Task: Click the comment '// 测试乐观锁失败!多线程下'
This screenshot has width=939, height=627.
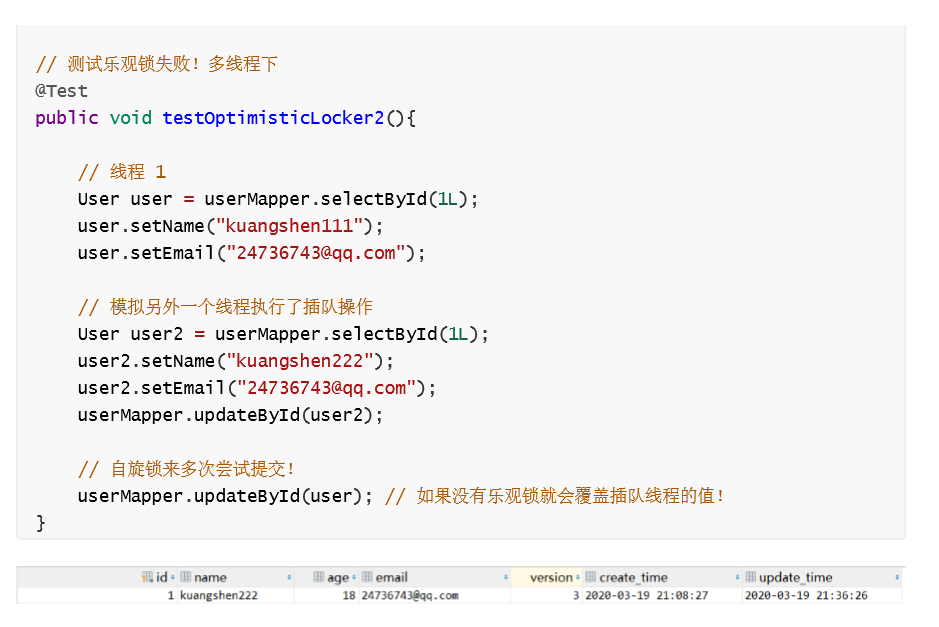Action: [156, 64]
